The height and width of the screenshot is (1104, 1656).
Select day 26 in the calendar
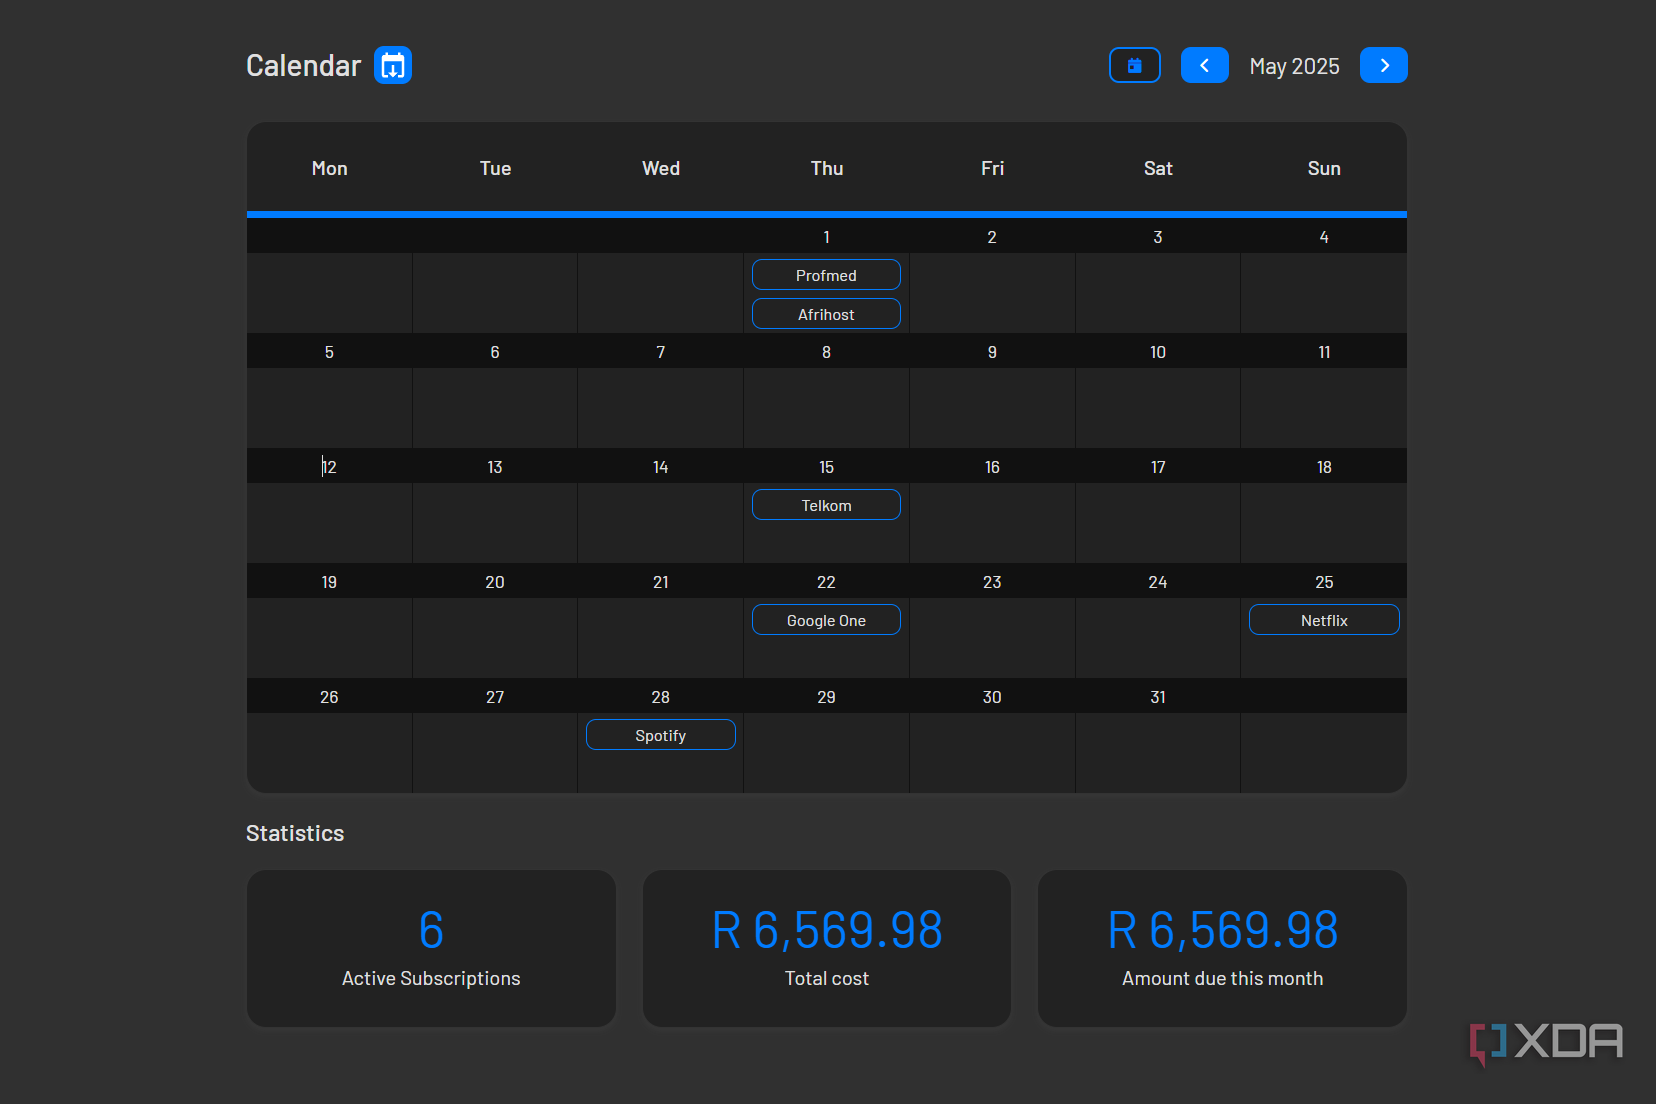(x=329, y=697)
